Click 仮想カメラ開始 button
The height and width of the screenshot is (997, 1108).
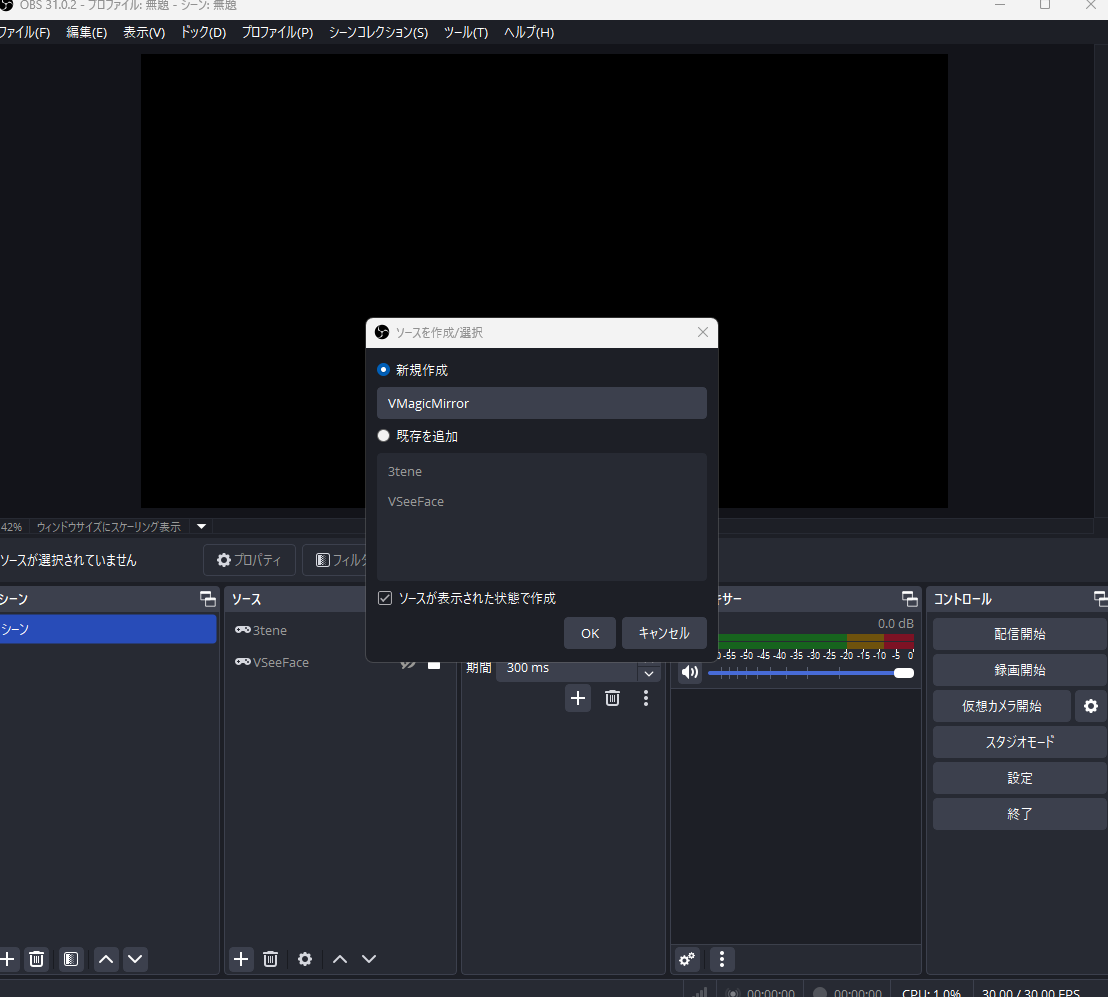pos(1001,706)
